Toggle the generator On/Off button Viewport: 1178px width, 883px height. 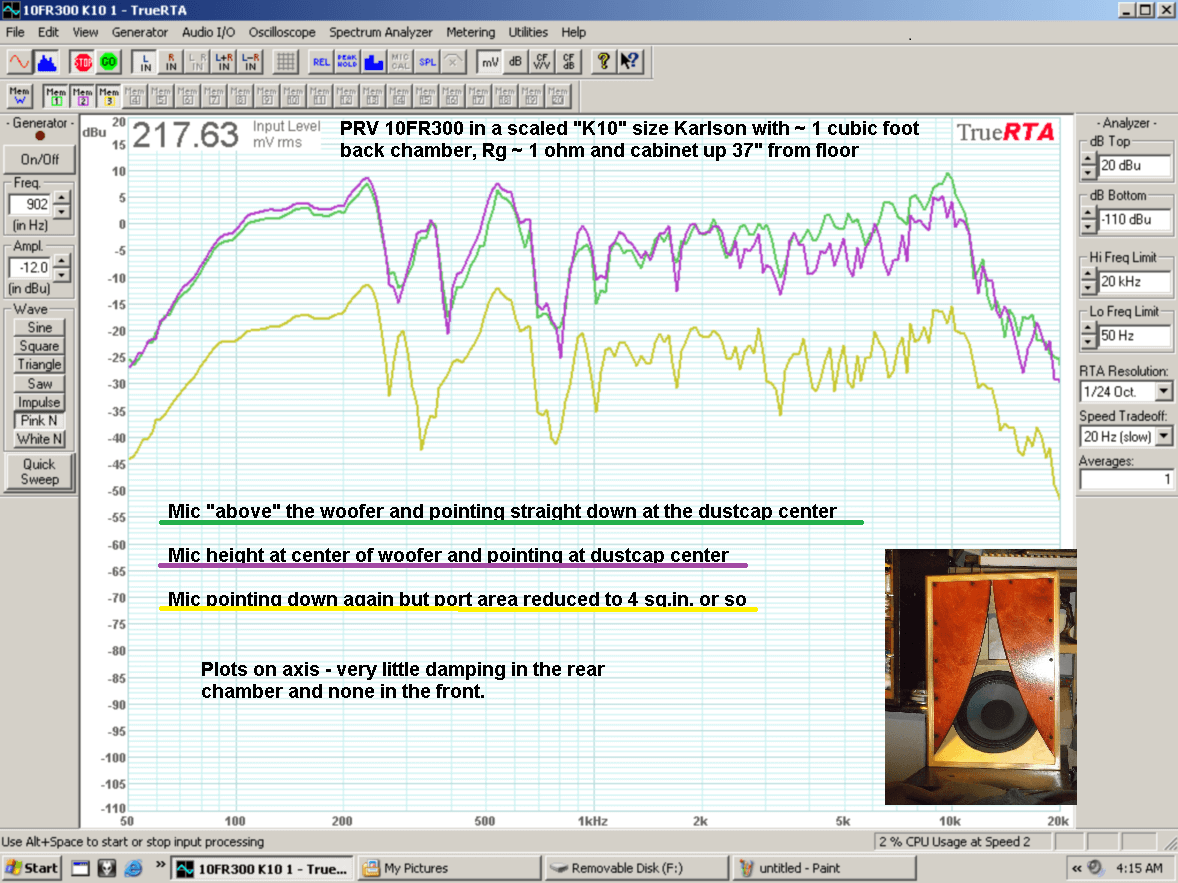click(x=39, y=159)
